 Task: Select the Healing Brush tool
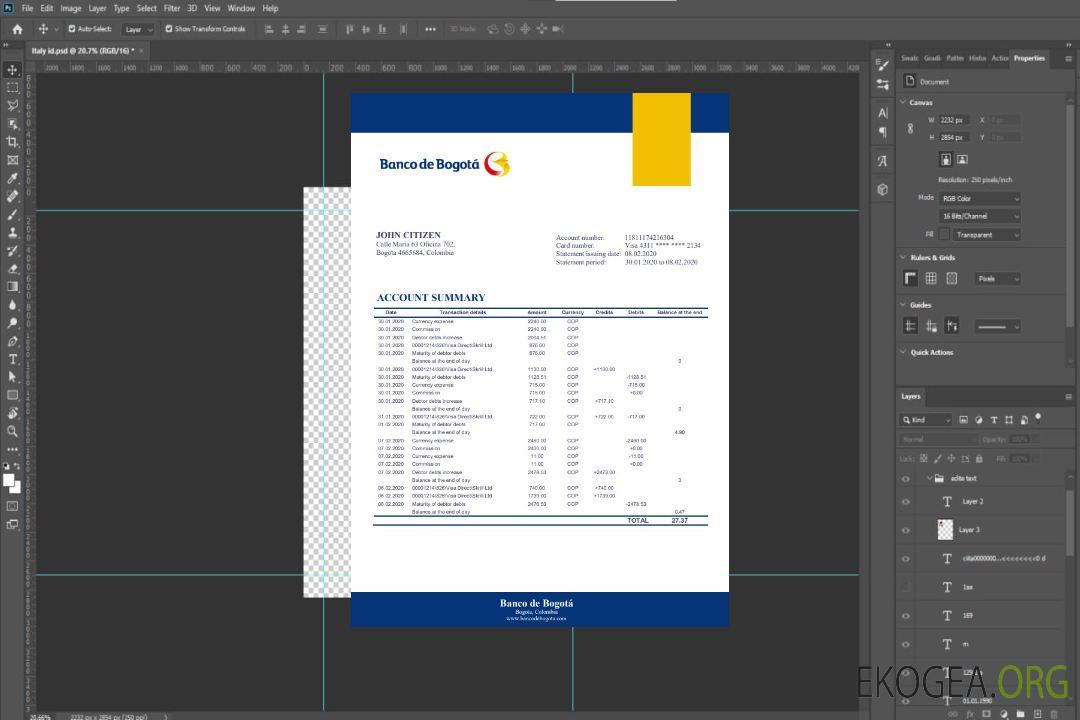click(12, 196)
